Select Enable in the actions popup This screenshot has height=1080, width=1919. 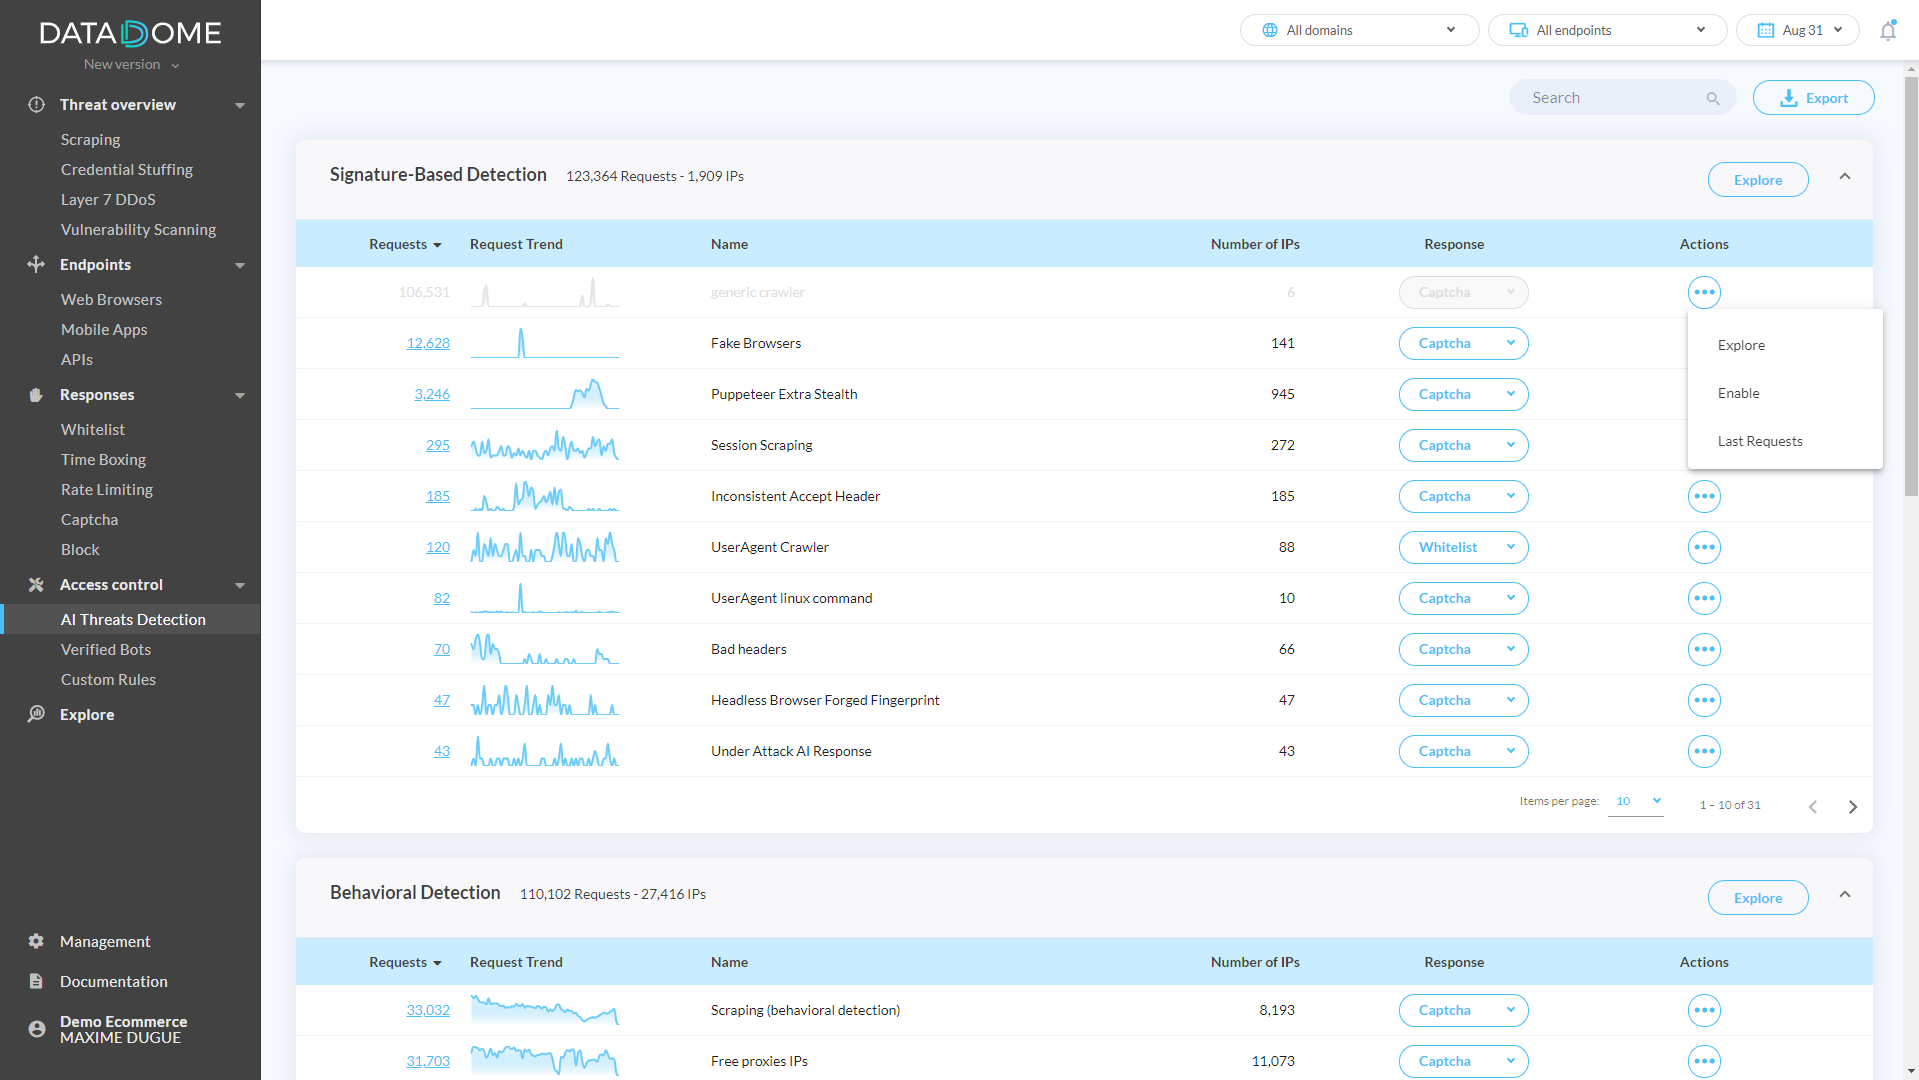pyautogui.click(x=1785, y=393)
